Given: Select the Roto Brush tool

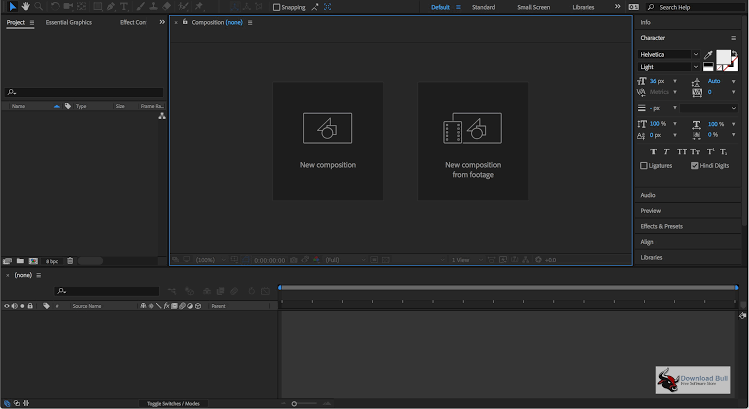Looking at the screenshot, I should click(183, 7).
